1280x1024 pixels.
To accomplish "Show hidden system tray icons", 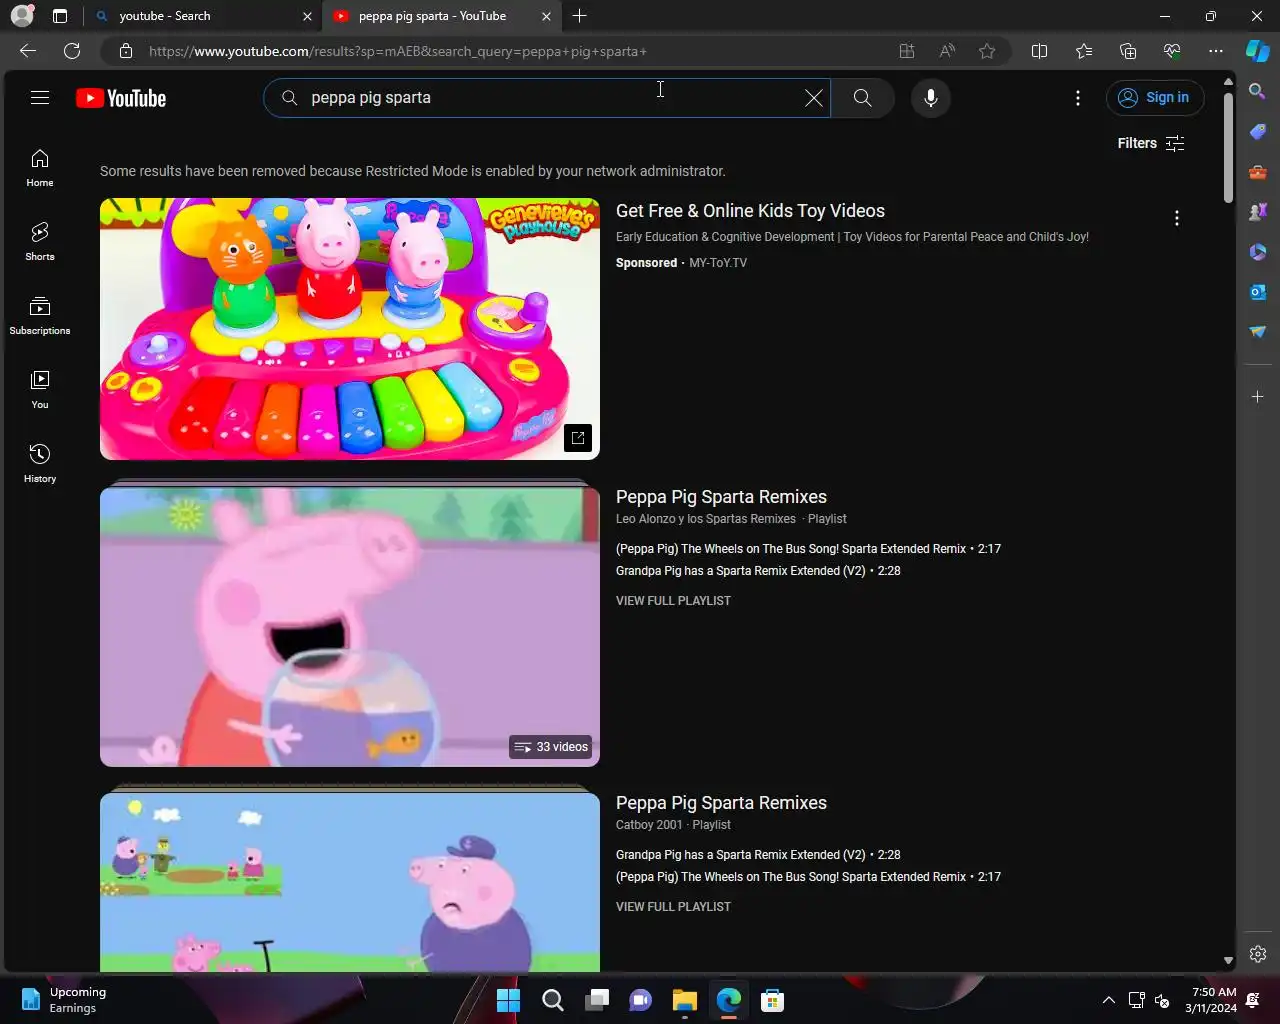I will click(1108, 1000).
